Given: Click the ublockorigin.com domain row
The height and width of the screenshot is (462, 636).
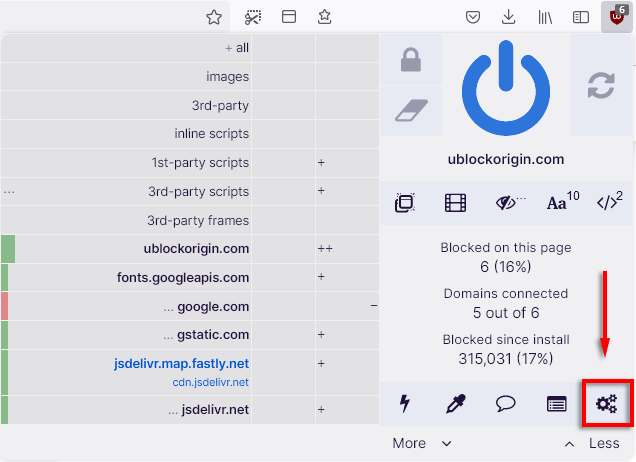Looking at the screenshot, I should point(126,249).
